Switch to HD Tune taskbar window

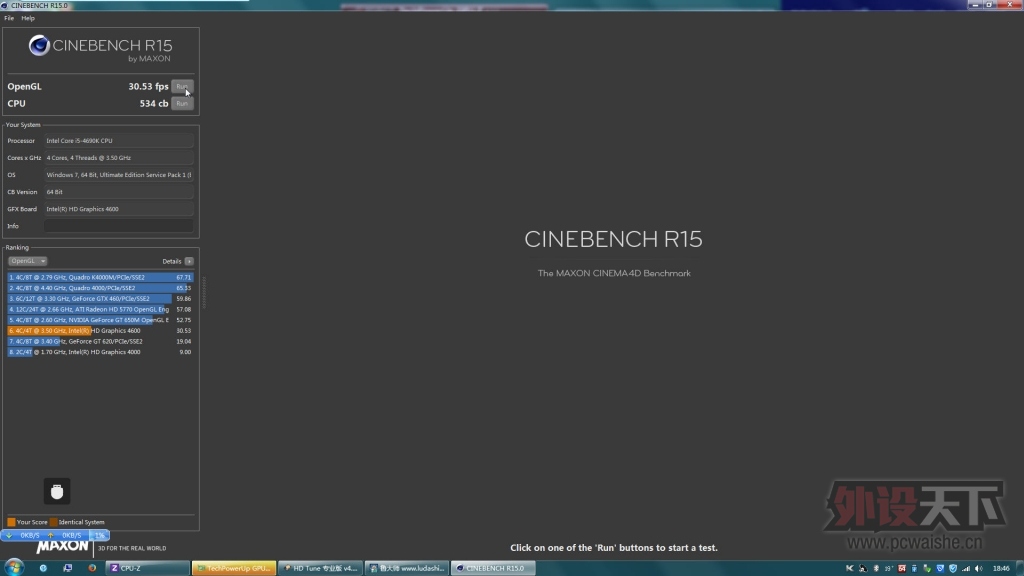(x=320, y=568)
